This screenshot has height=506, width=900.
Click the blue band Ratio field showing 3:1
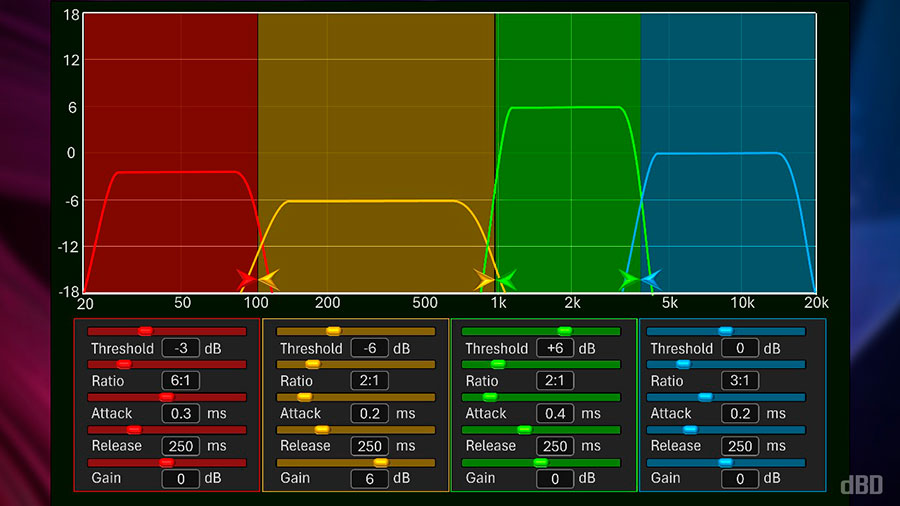[x=740, y=380]
